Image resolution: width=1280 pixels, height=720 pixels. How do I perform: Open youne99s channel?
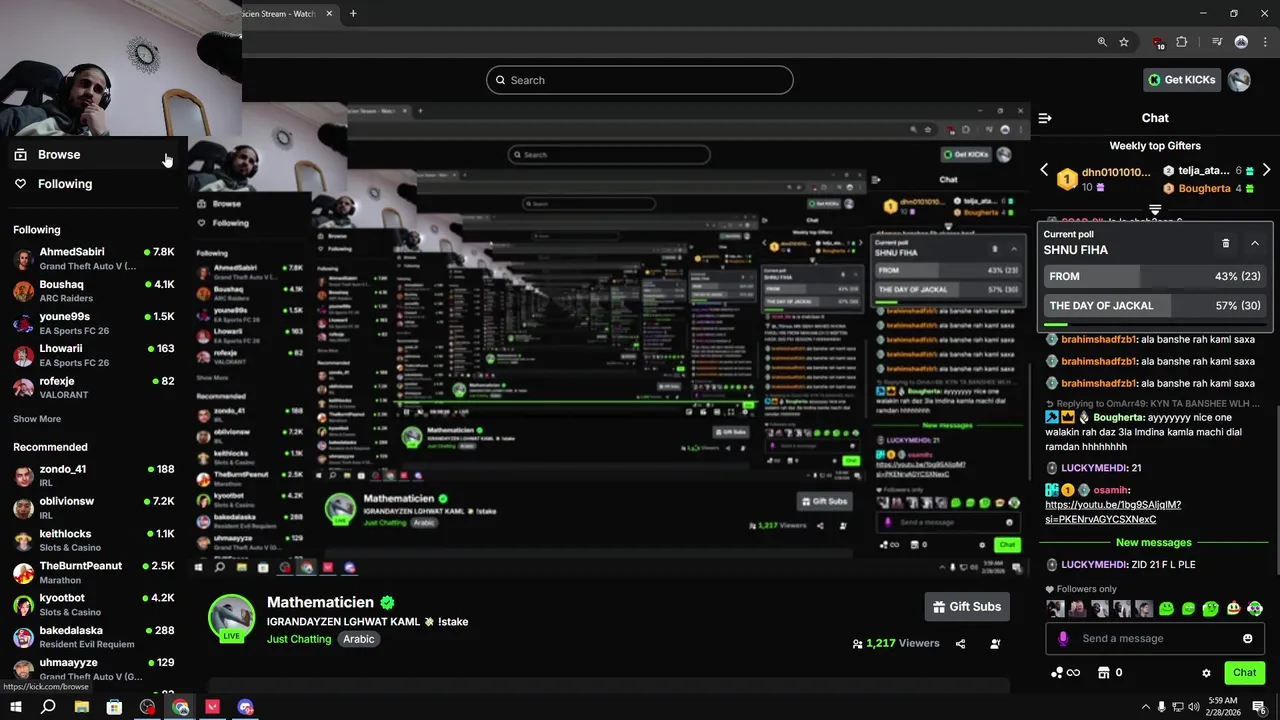point(94,323)
